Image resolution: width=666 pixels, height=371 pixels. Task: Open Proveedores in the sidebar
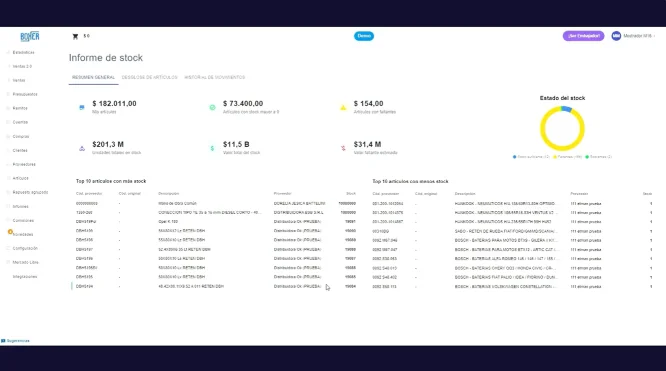(x=24, y=164)
